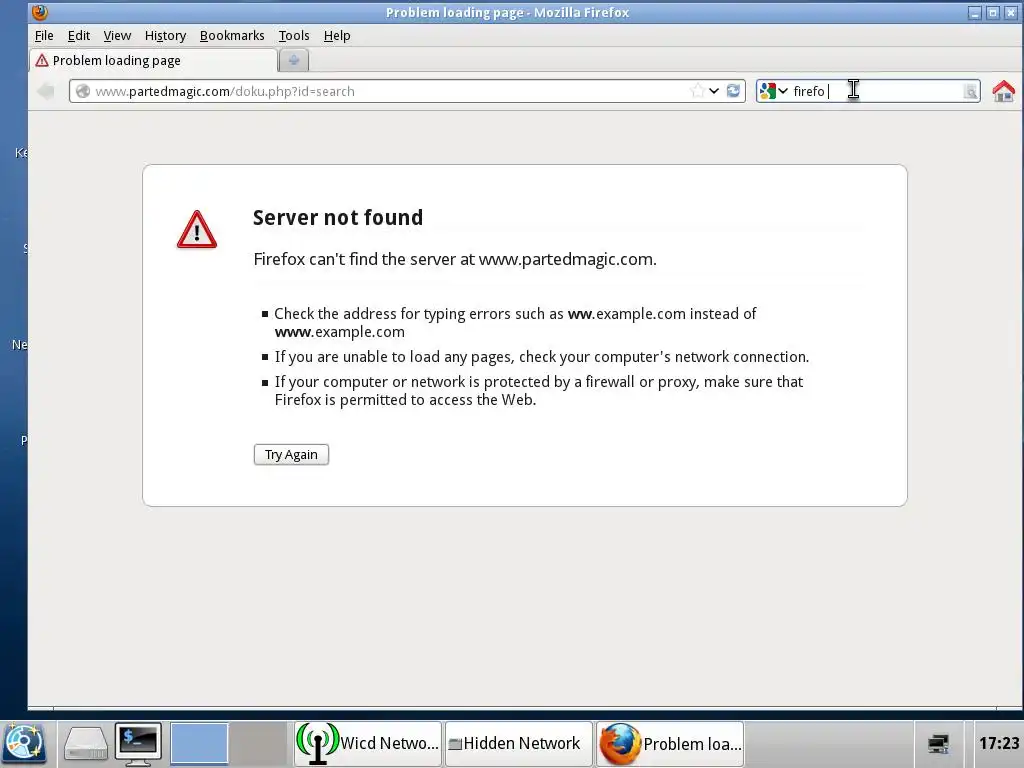Click the network tray icon
The image size is (1024, 768).
(x=938, y=744)
